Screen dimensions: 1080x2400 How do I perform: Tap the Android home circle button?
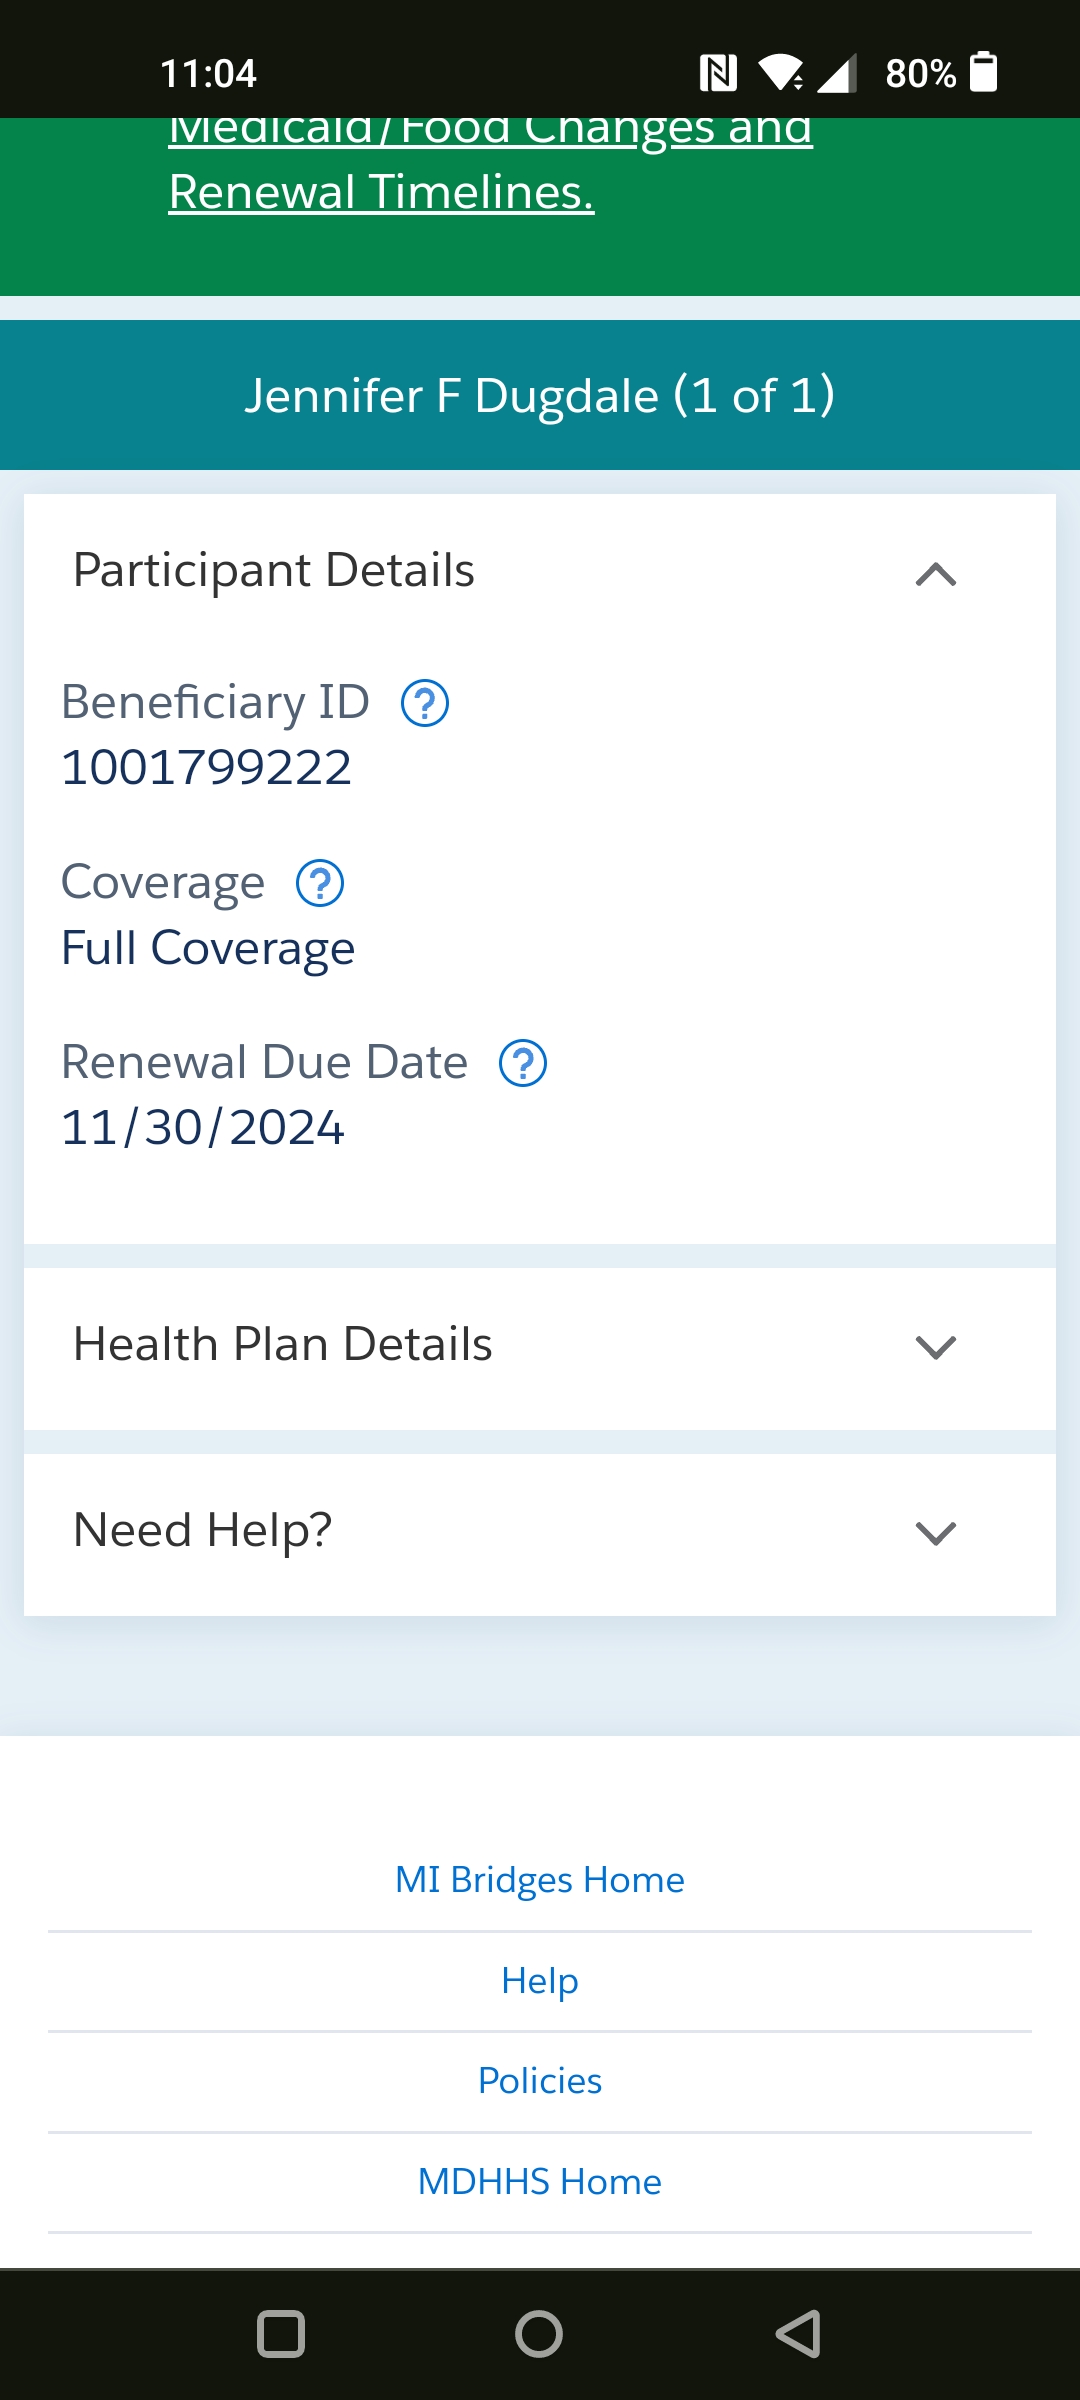pos(539,2334)
